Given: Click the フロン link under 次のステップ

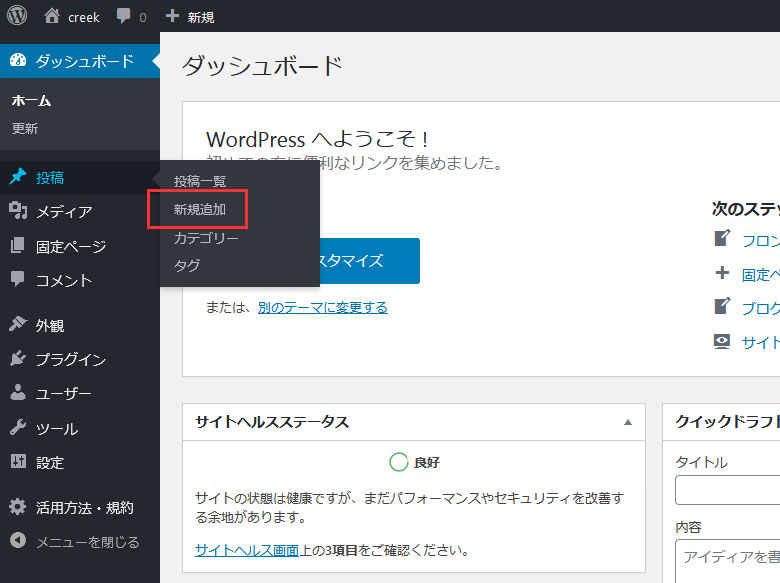Looking at the screenshot, I should [761, 241].
